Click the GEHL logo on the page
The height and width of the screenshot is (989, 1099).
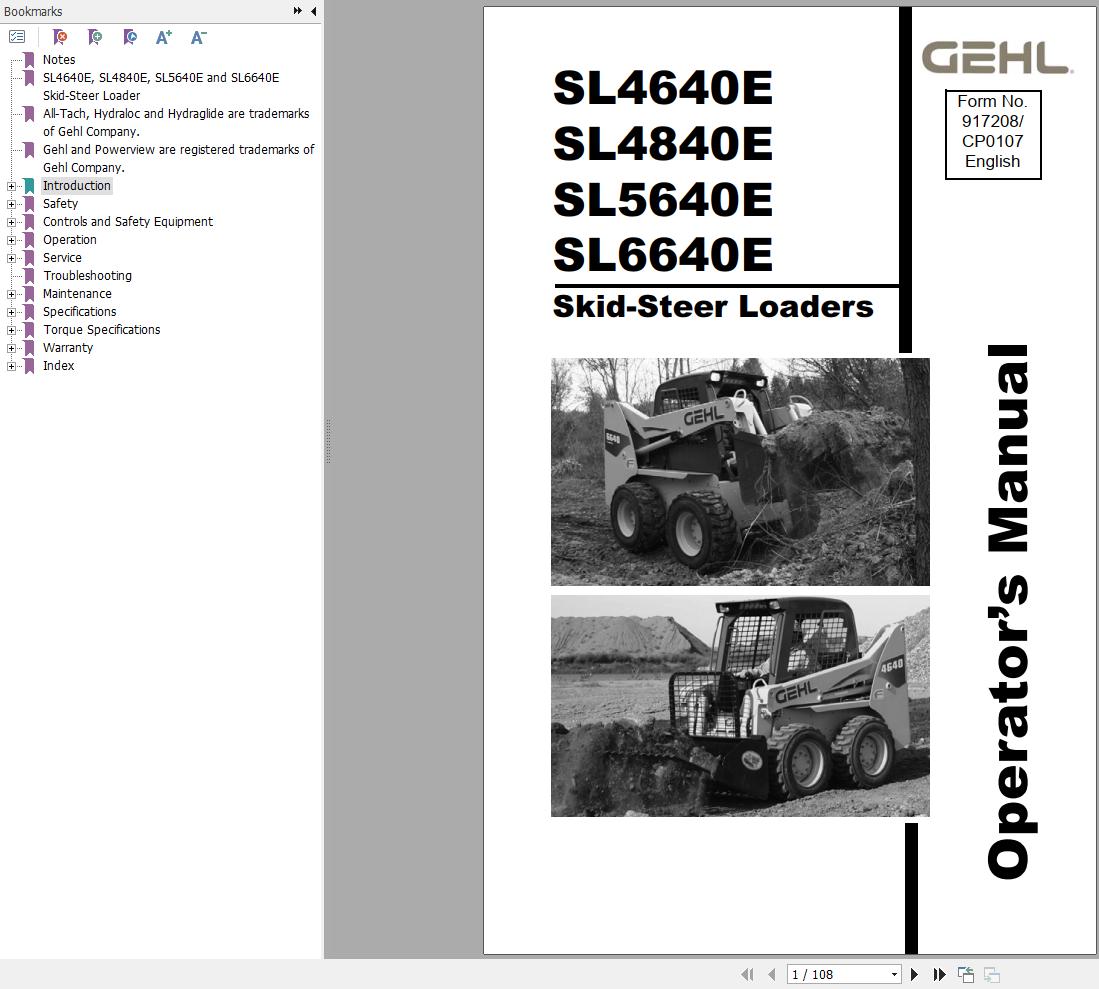coord(997,57)
